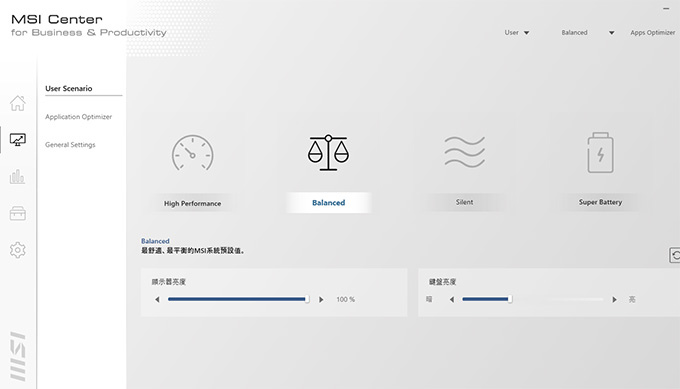This screenshot has height=389, width=680.
Task: Increase display brightness with right arrow
Action: [321, 300]
